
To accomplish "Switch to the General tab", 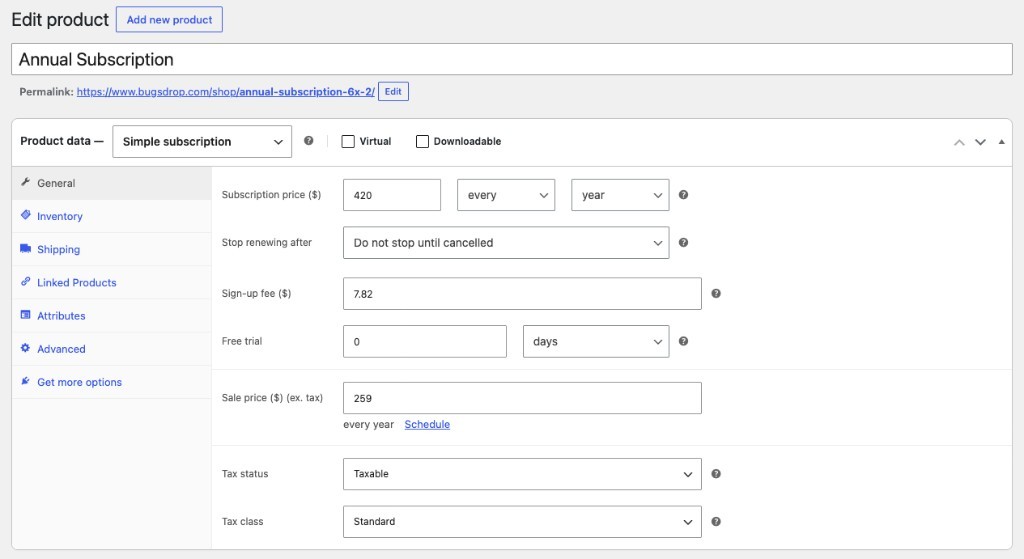I will [112, 183].
